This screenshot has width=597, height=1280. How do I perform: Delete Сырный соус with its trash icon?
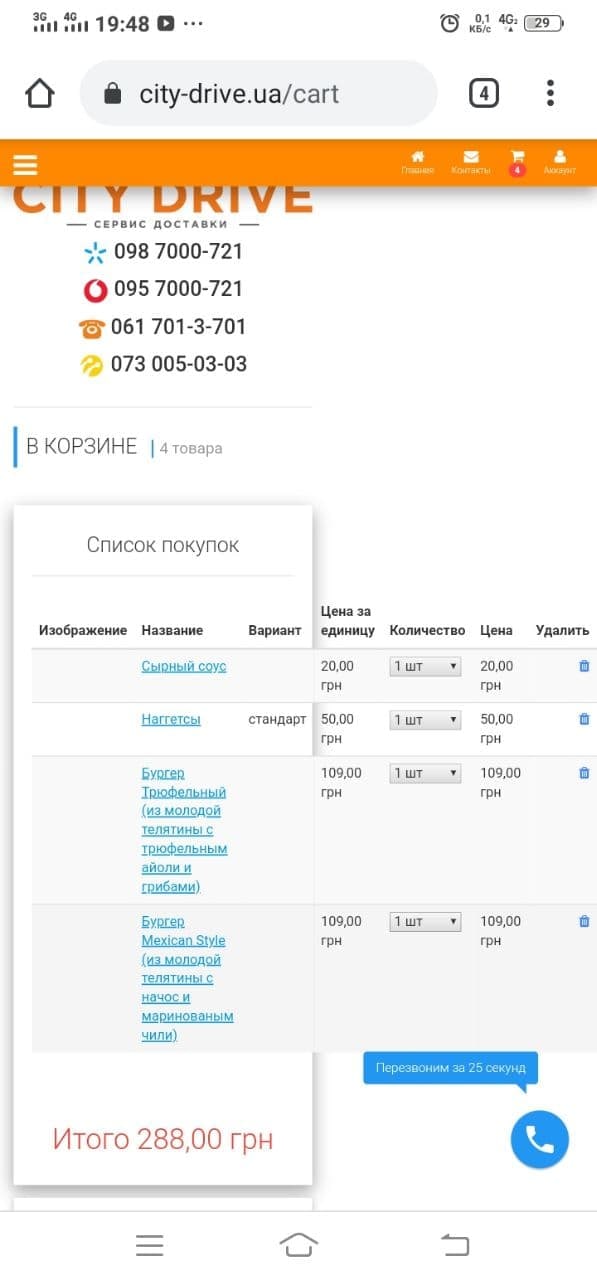585,666
